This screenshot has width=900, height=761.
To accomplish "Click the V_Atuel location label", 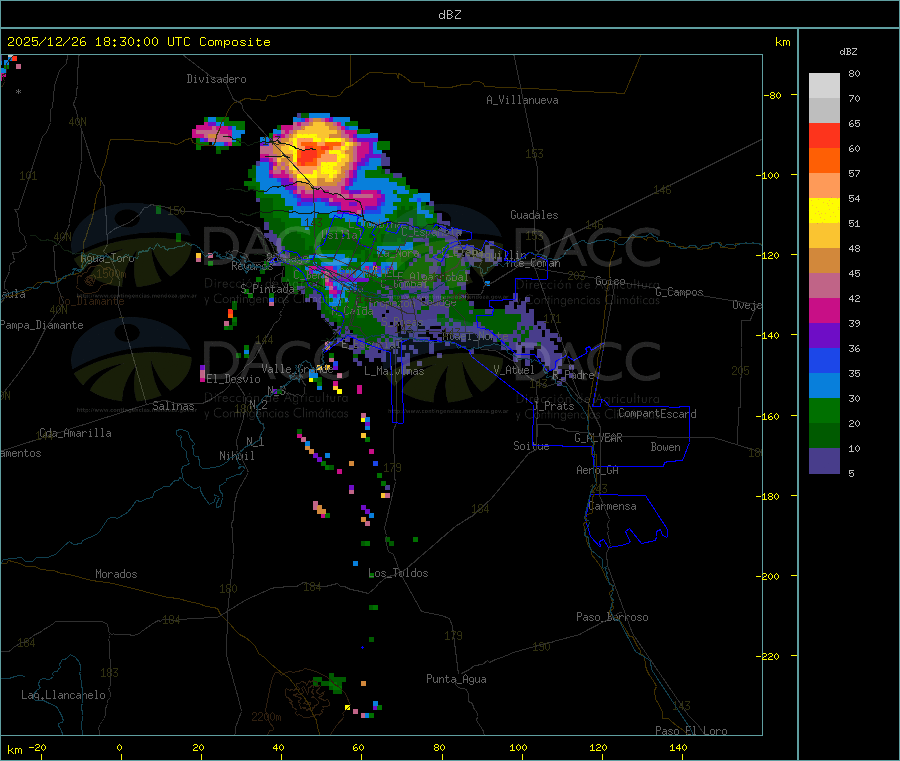I will coord(514,370).
